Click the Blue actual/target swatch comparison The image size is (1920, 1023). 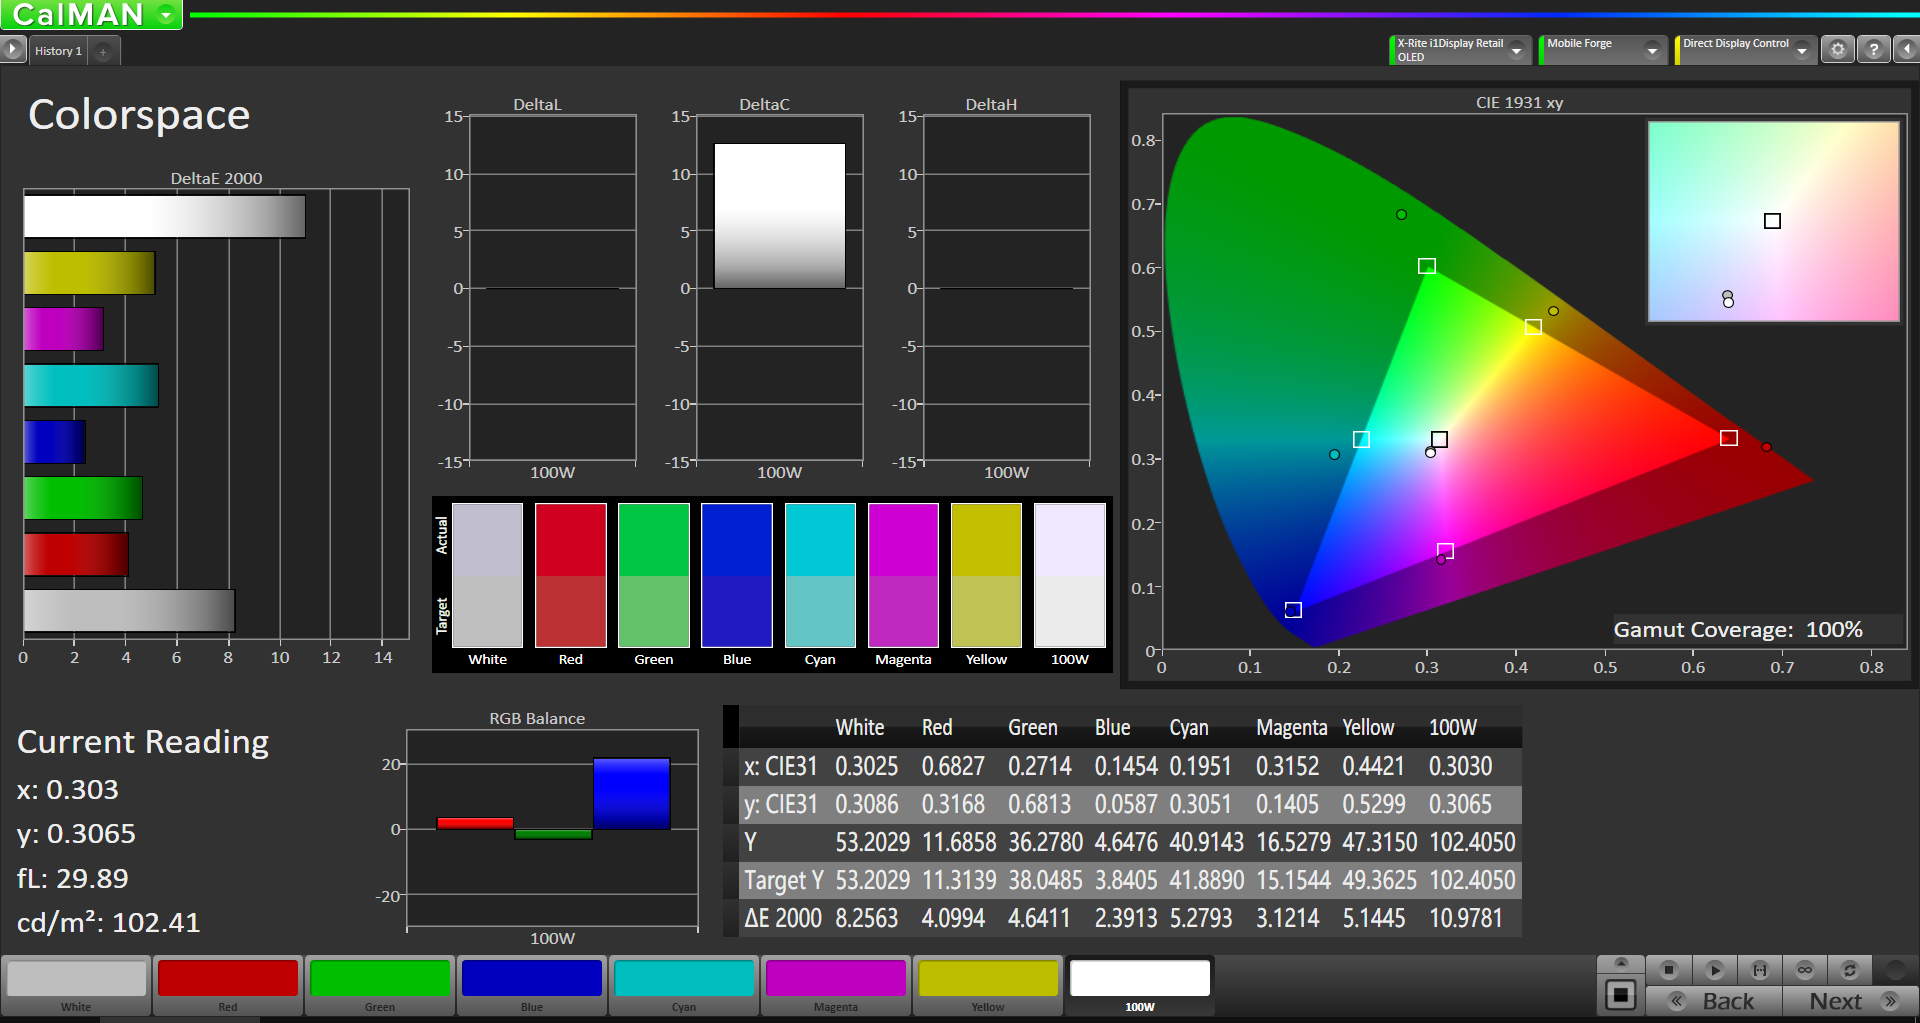click(737, 575)
